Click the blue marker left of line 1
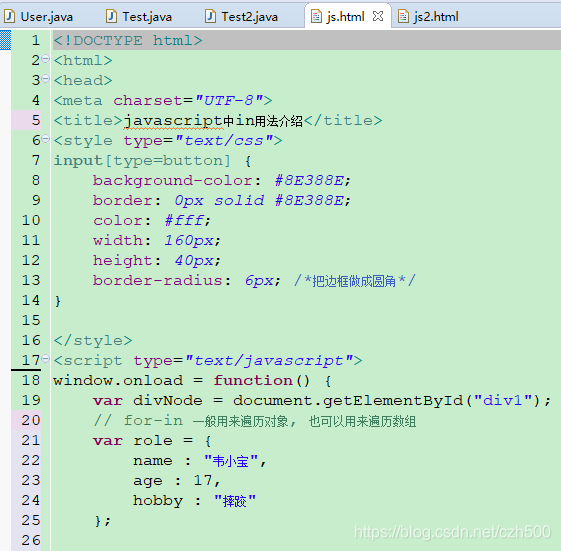 5,40
